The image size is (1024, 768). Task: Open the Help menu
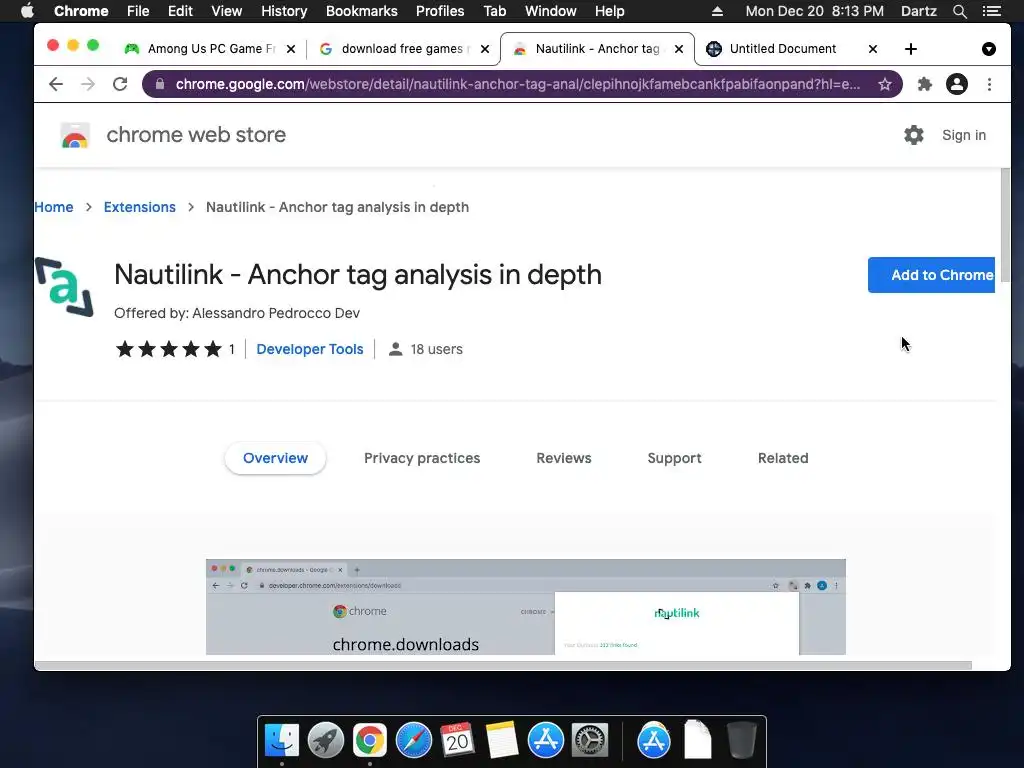point(609,11)
